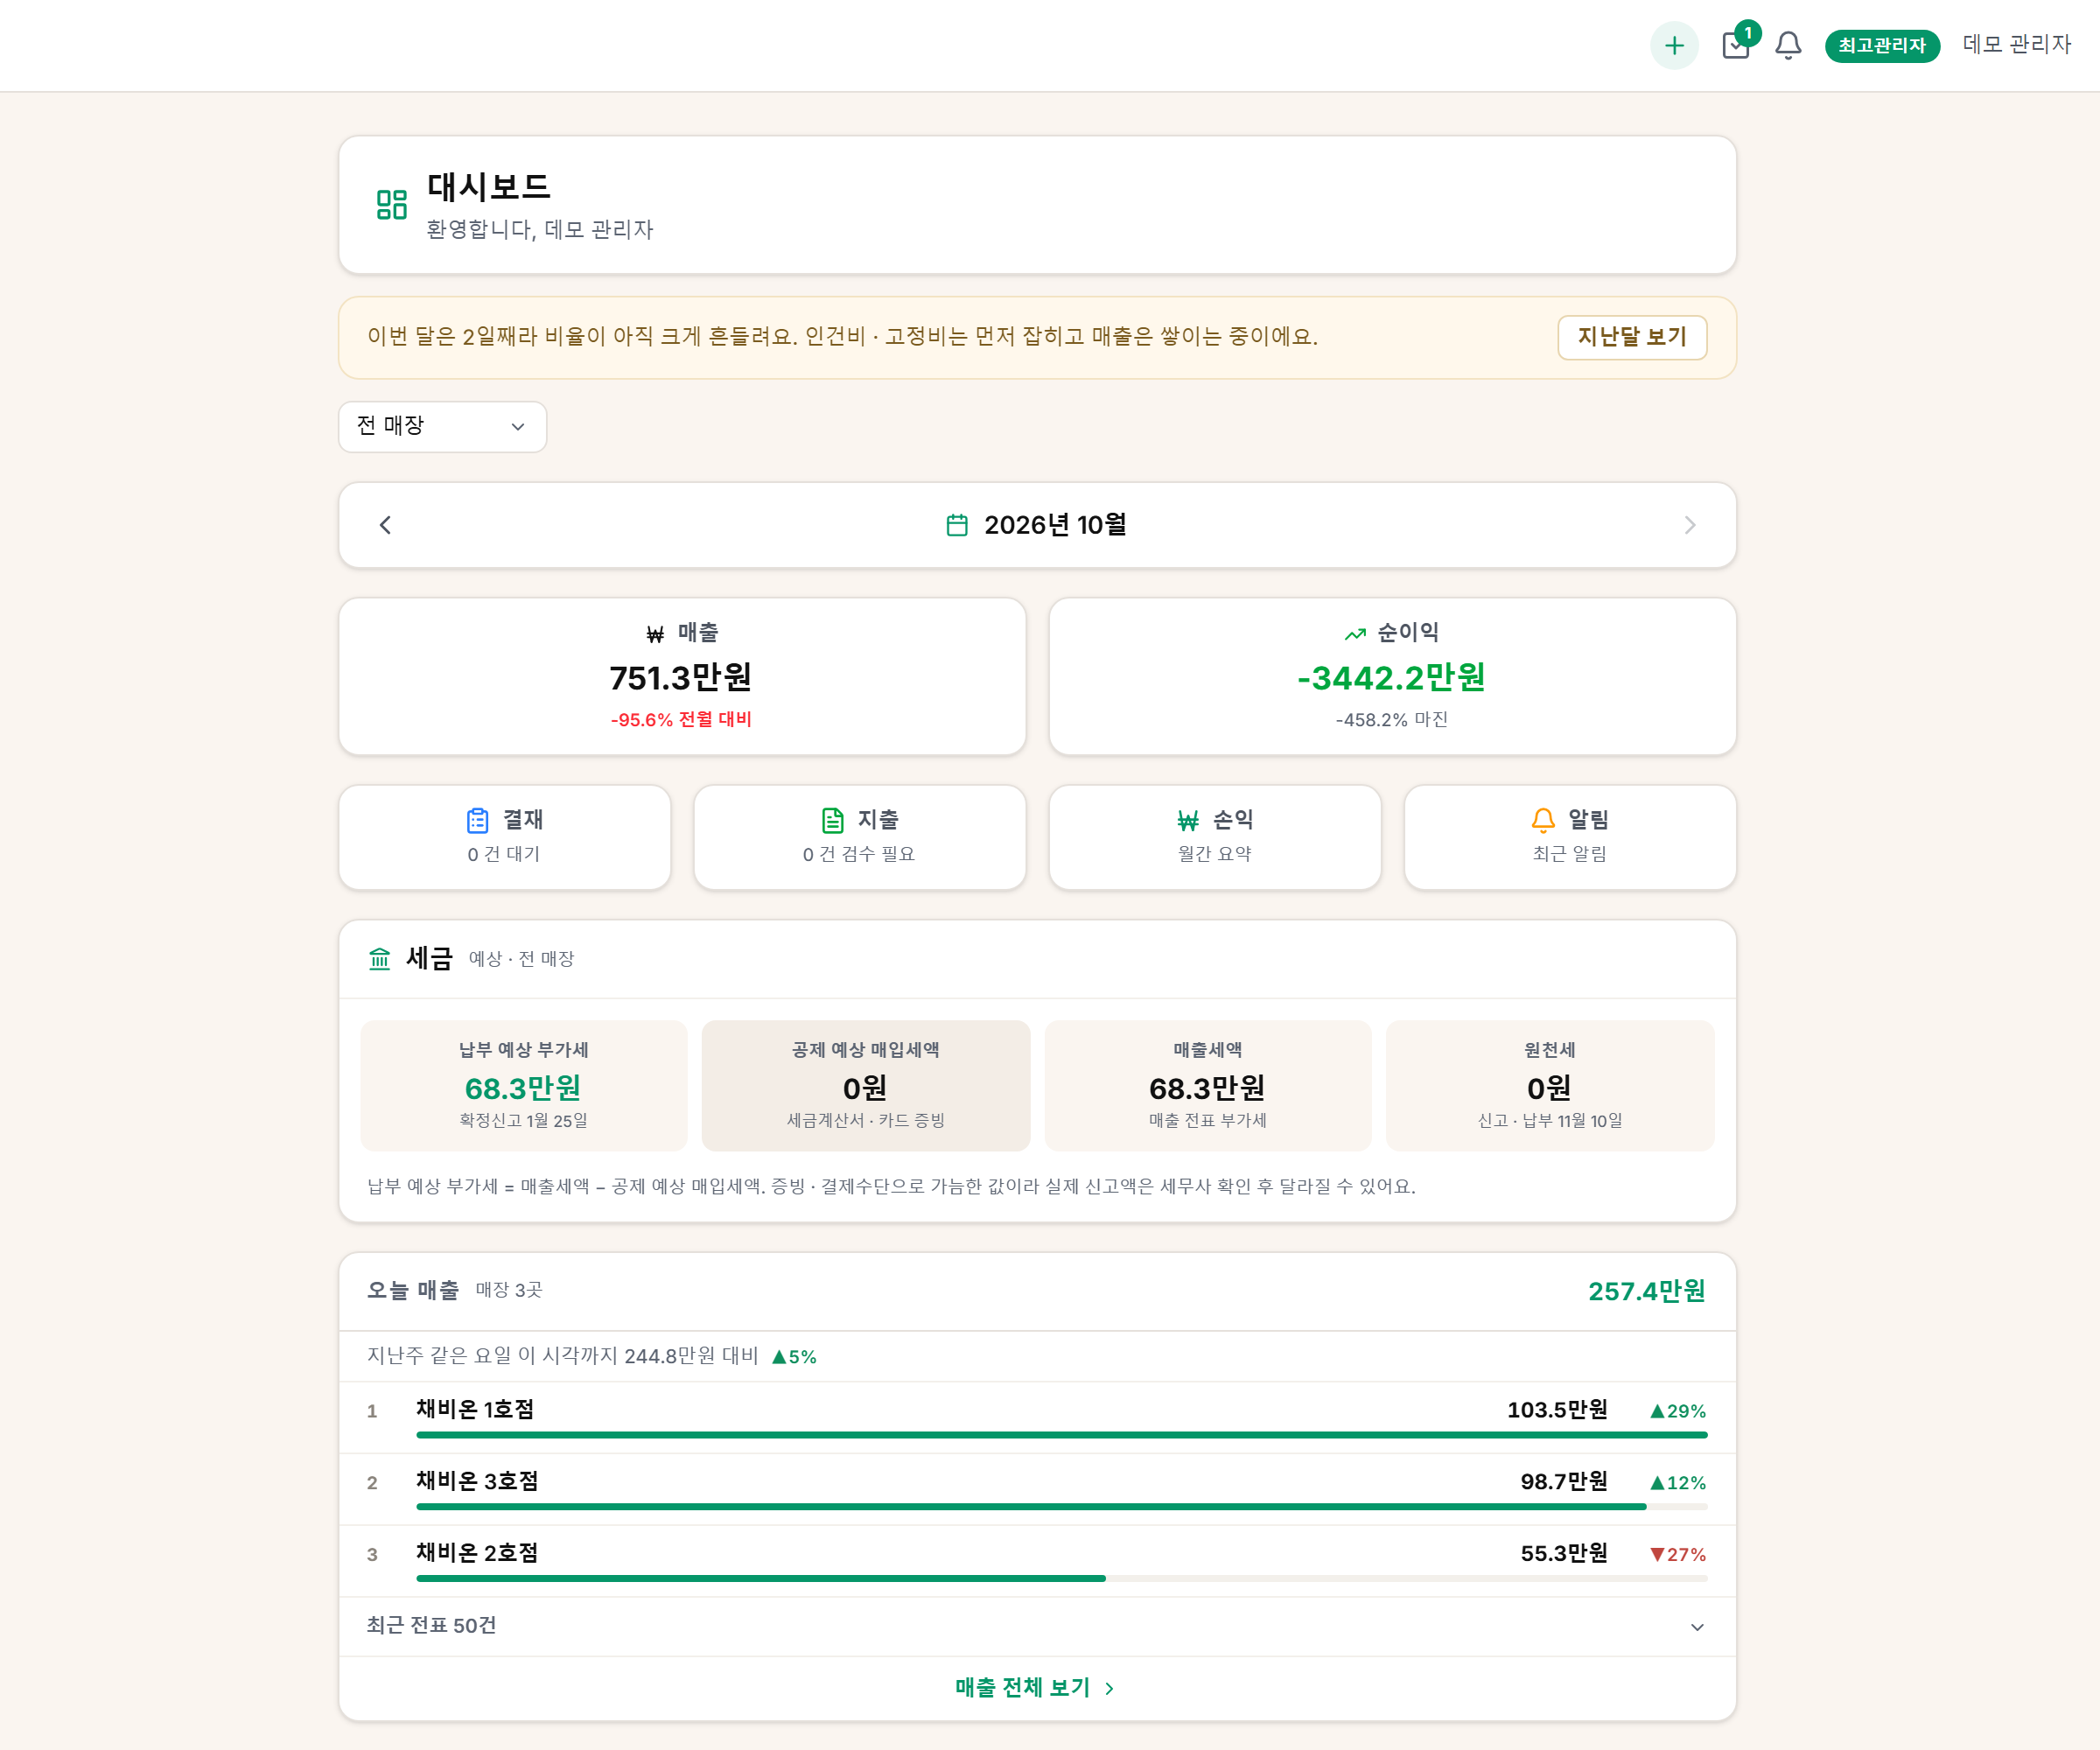Viewport: 2100px width, 1750px height.
Task: Click the -458.2% 마진 text
Action: click(1392, 720)
